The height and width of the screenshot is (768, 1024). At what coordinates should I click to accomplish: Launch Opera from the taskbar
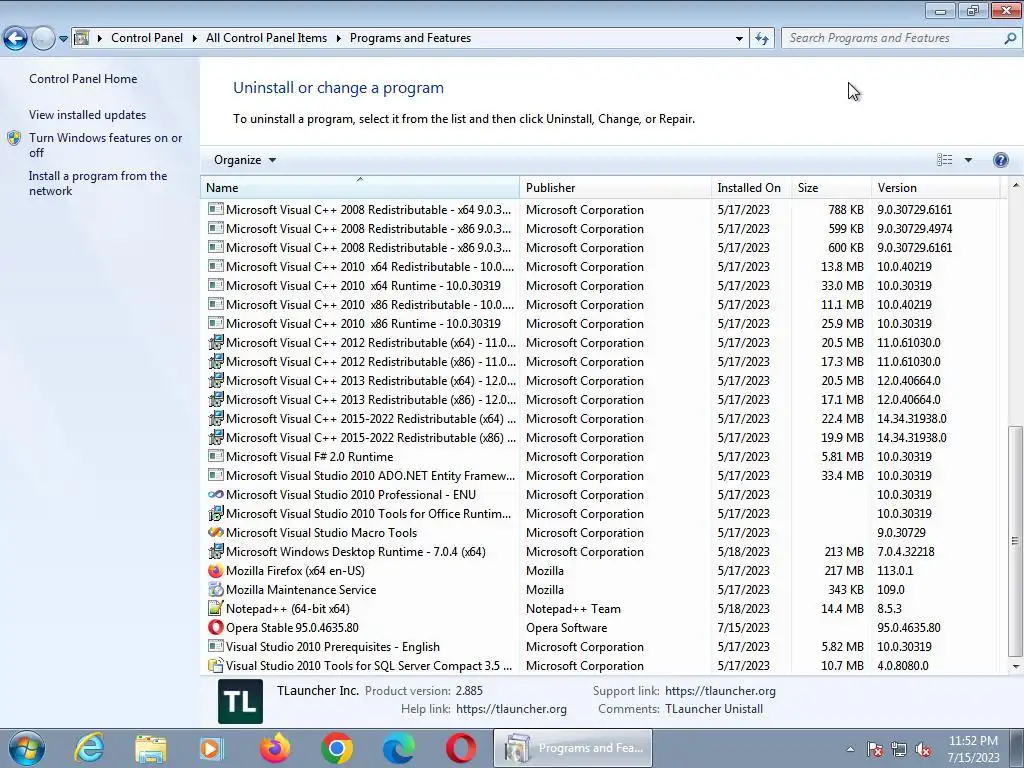pyautogui.click(x=460, y=748)
